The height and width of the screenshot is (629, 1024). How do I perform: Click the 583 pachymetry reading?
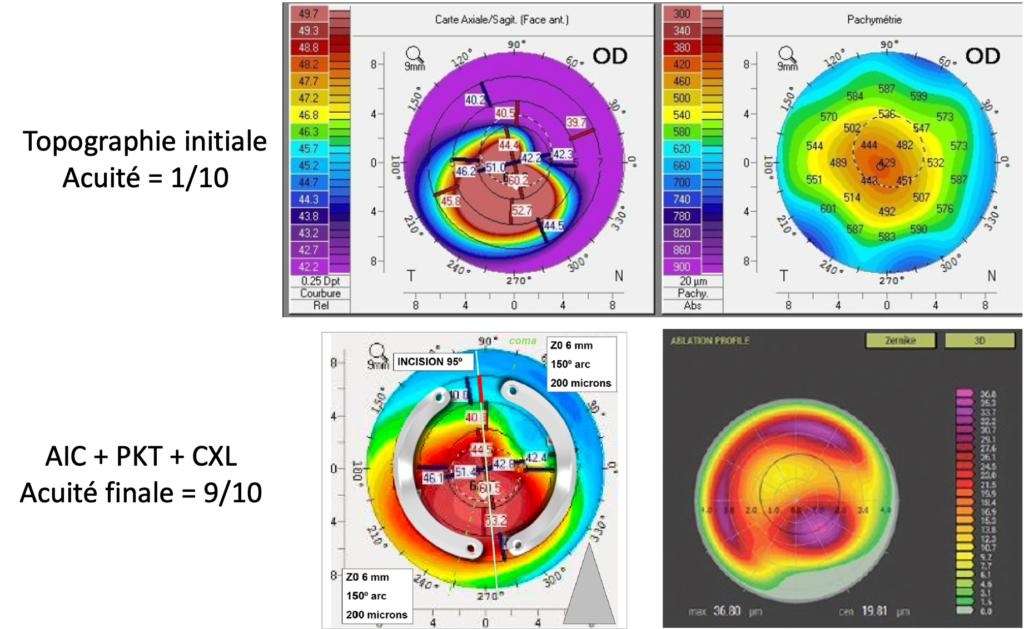click(886, 236)
